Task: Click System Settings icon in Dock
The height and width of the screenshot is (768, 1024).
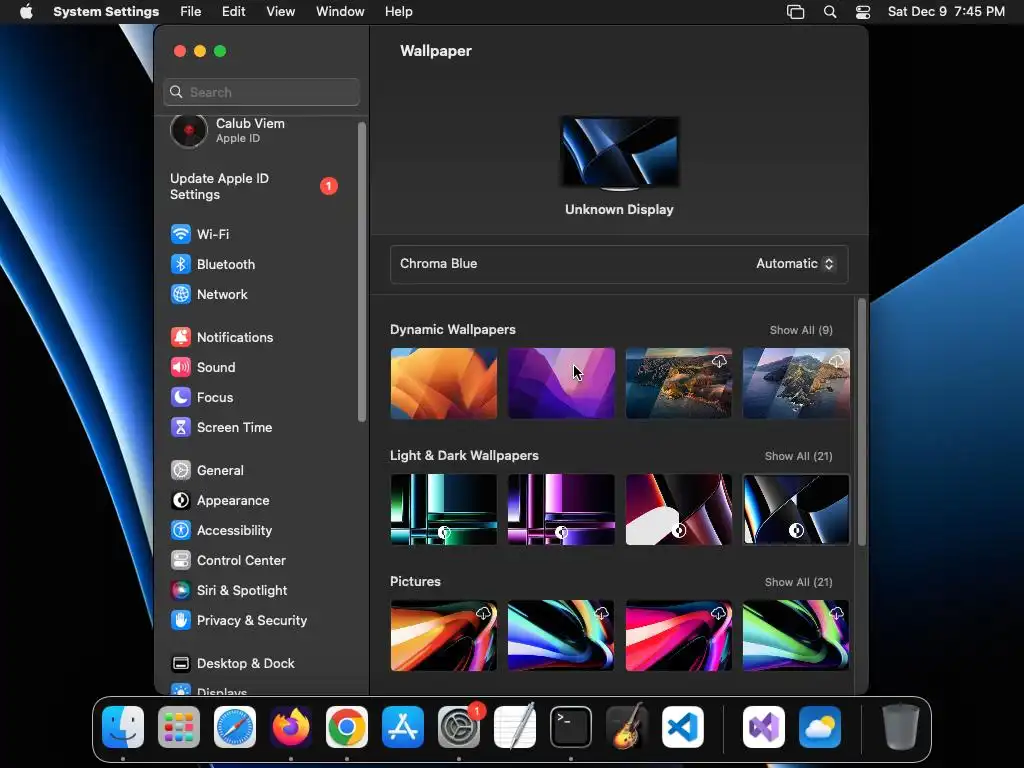Action: pos(459,727)
